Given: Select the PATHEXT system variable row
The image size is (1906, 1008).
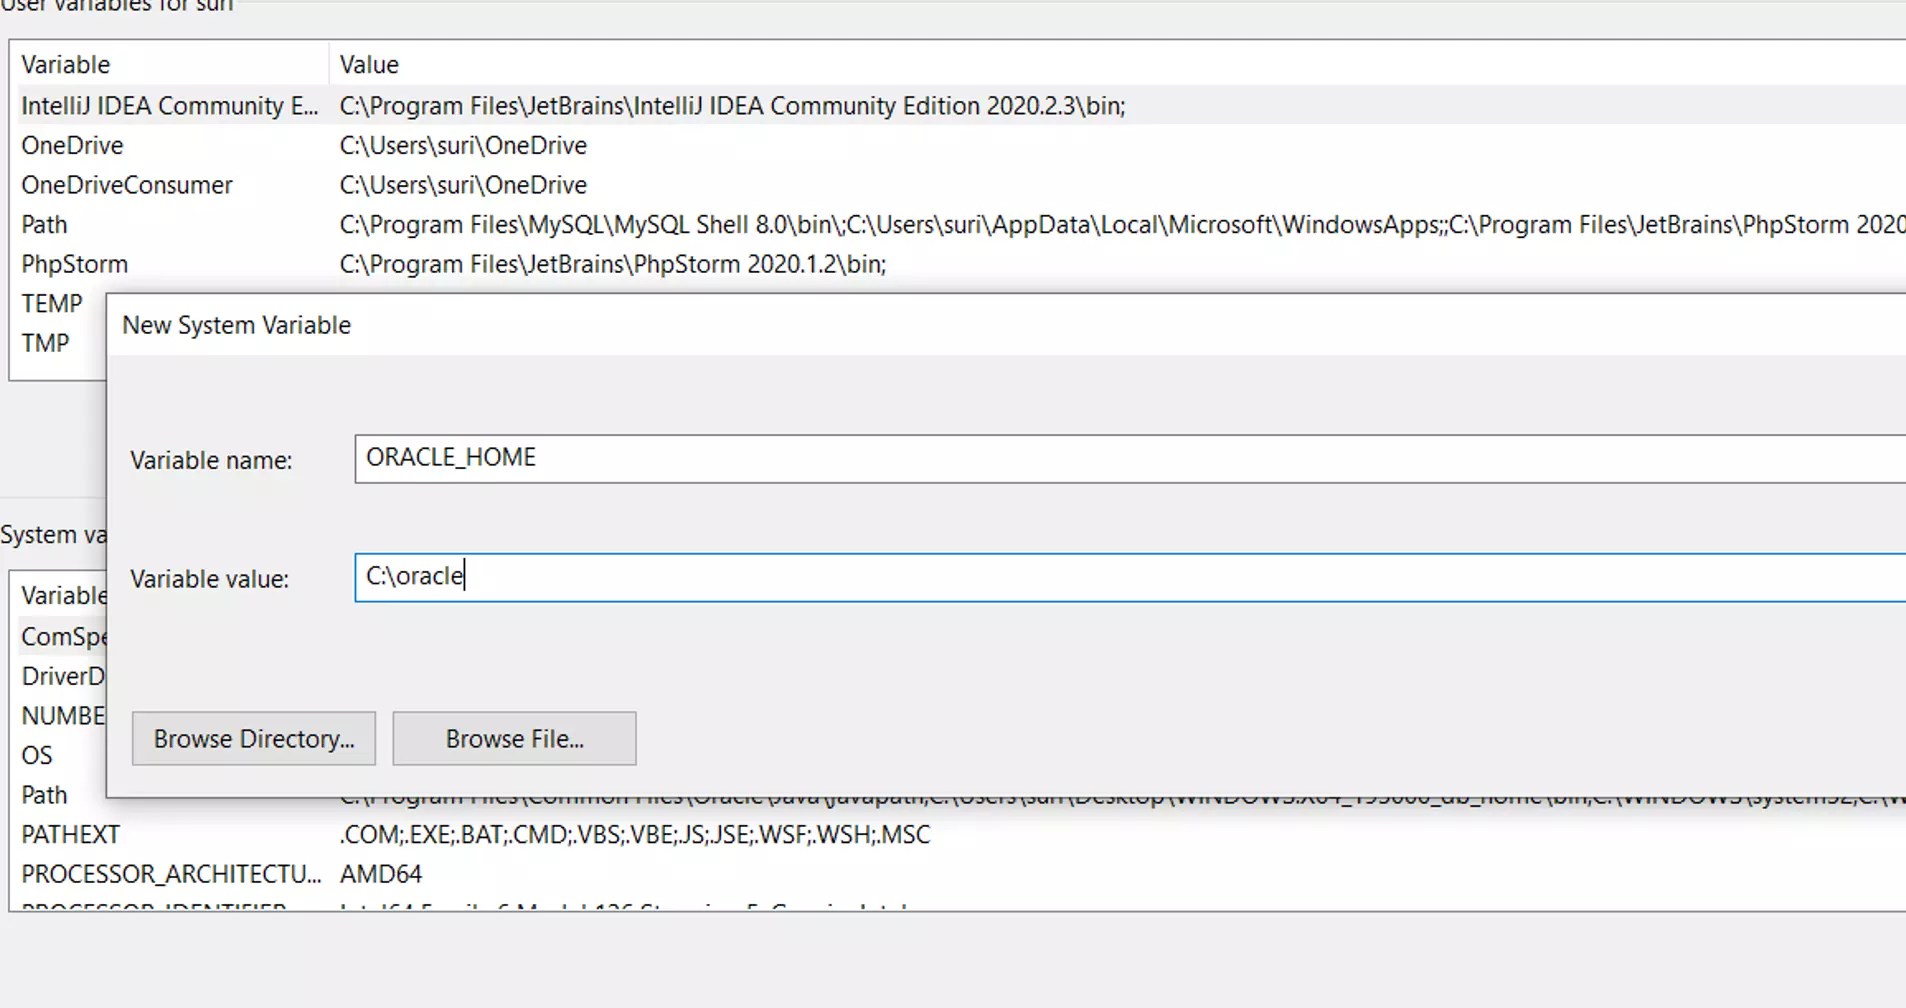Looking at the screenshot, I should point(69,834).
